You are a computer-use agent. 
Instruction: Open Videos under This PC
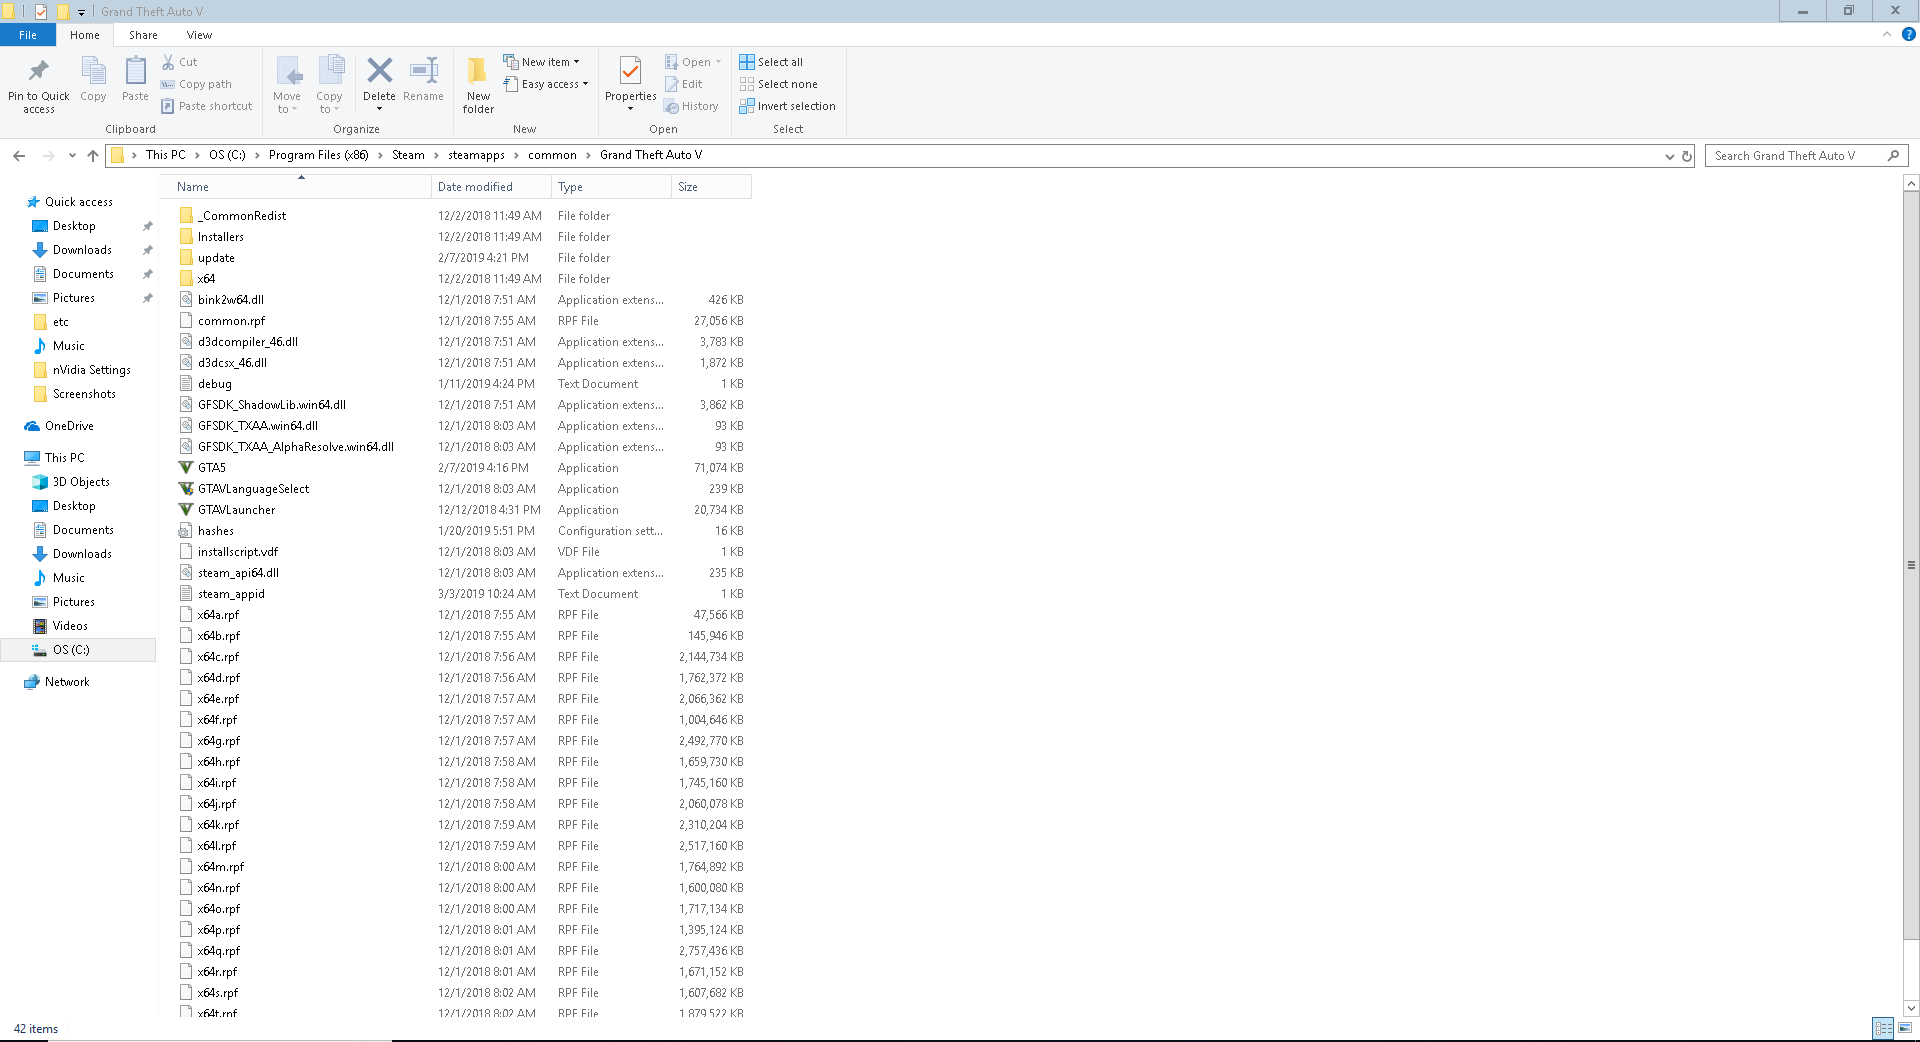[70, 626]
